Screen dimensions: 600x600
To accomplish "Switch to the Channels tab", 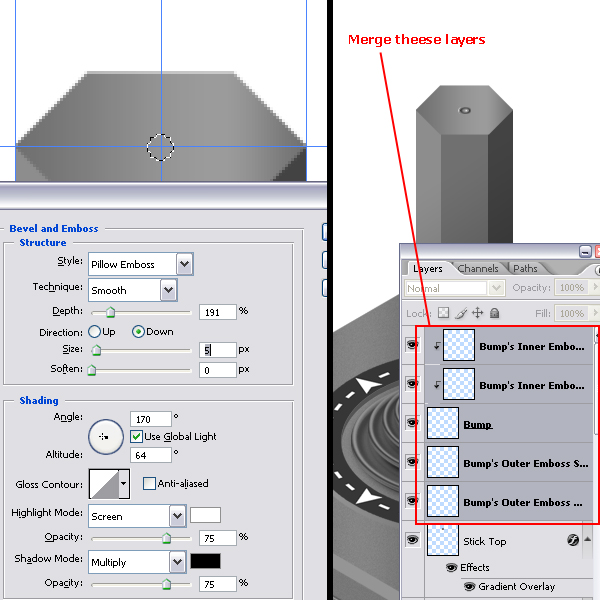I will 478,268.
